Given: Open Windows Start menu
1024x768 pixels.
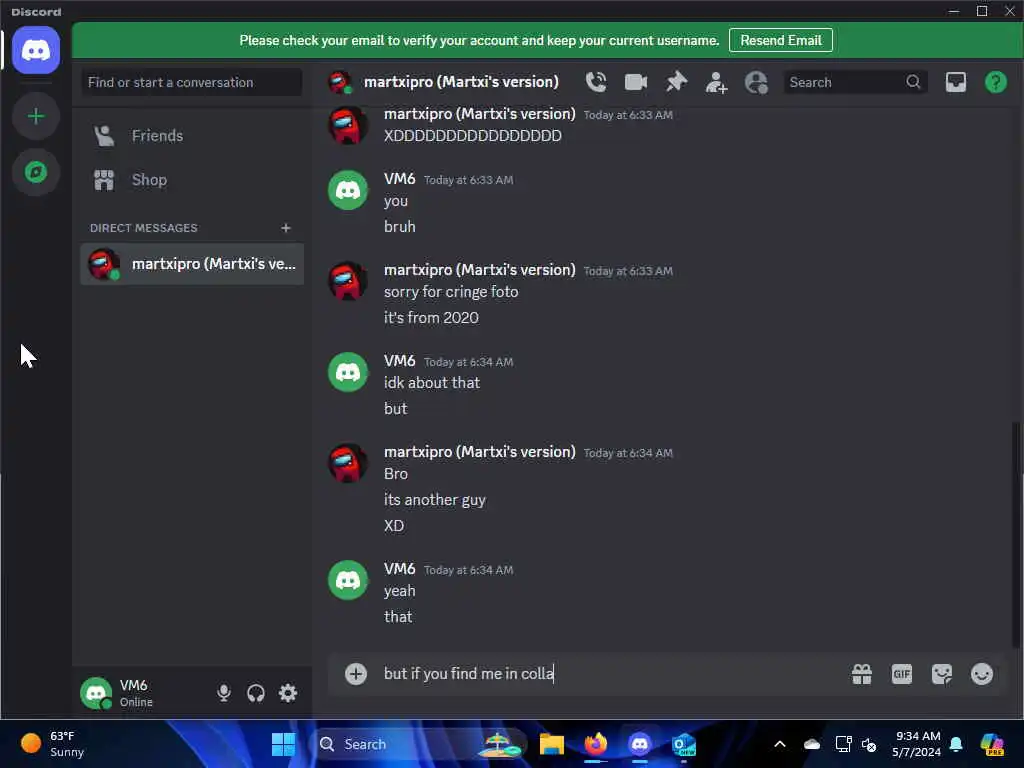Looking at the screenshot, I should point(283,744).
